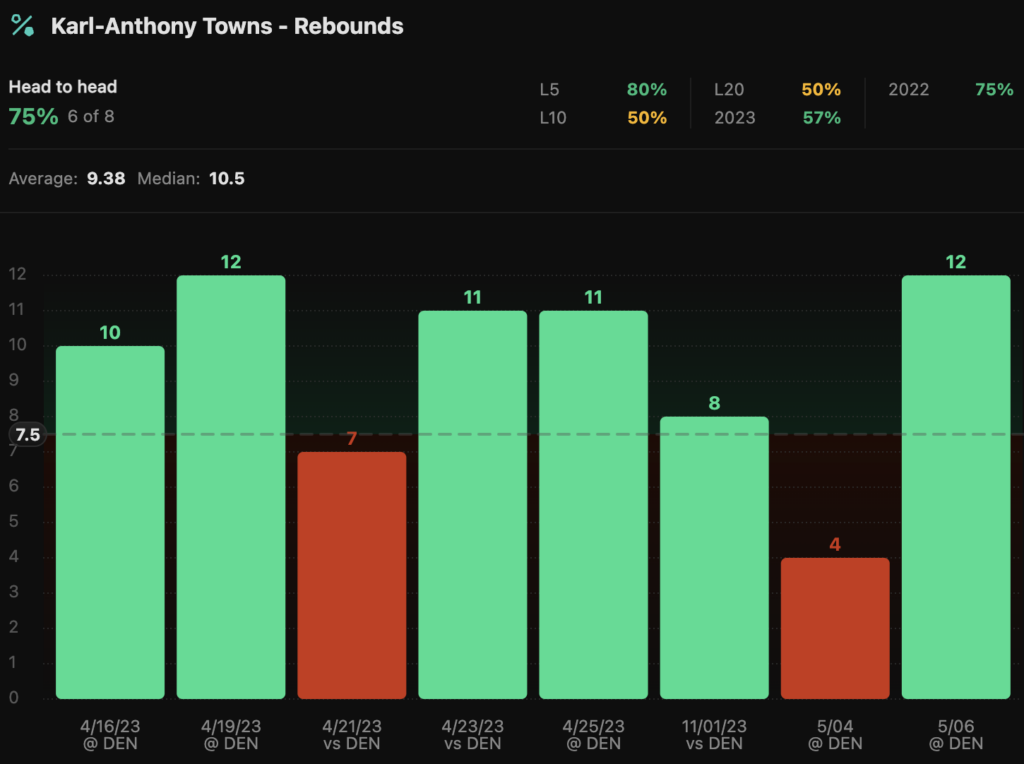Screen dimensions: 1024x764
Task: Click the 50% value next to L10
Action: tap(647, 118)
